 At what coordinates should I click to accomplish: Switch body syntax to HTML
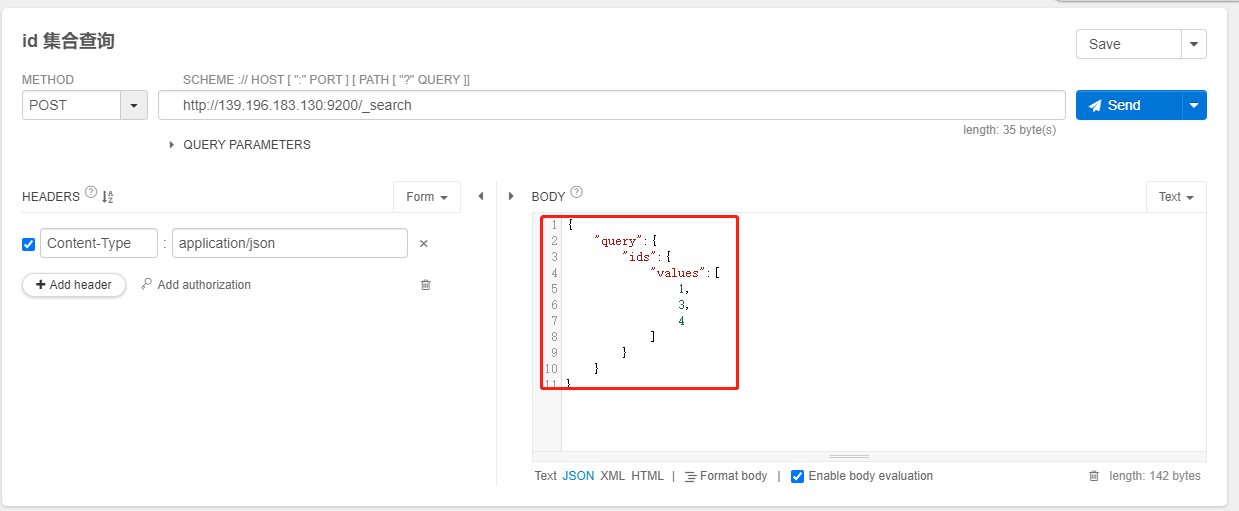647,476
